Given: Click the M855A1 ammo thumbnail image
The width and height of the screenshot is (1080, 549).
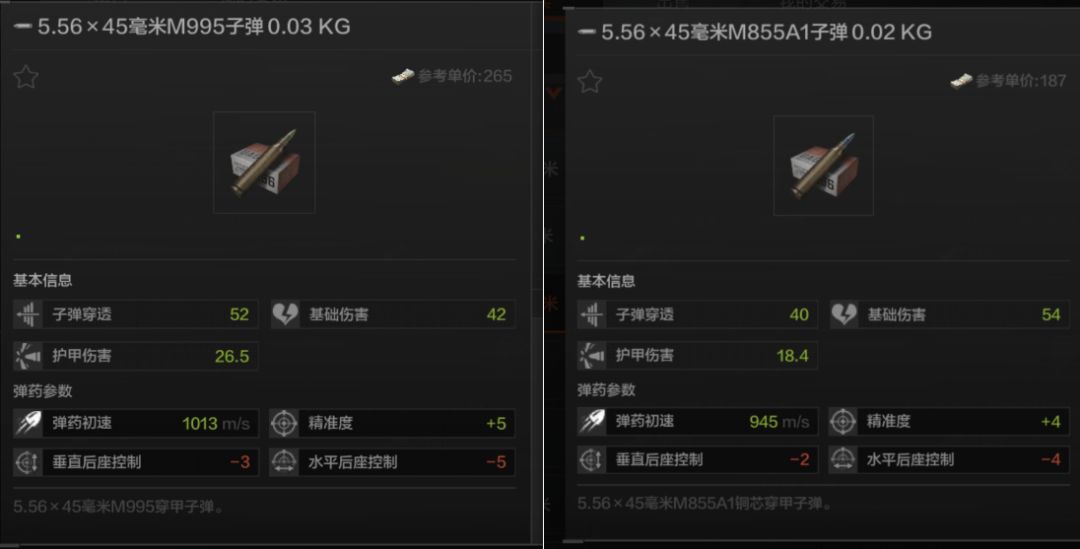Looking at the screenshot, I should [x=823, y=165].
